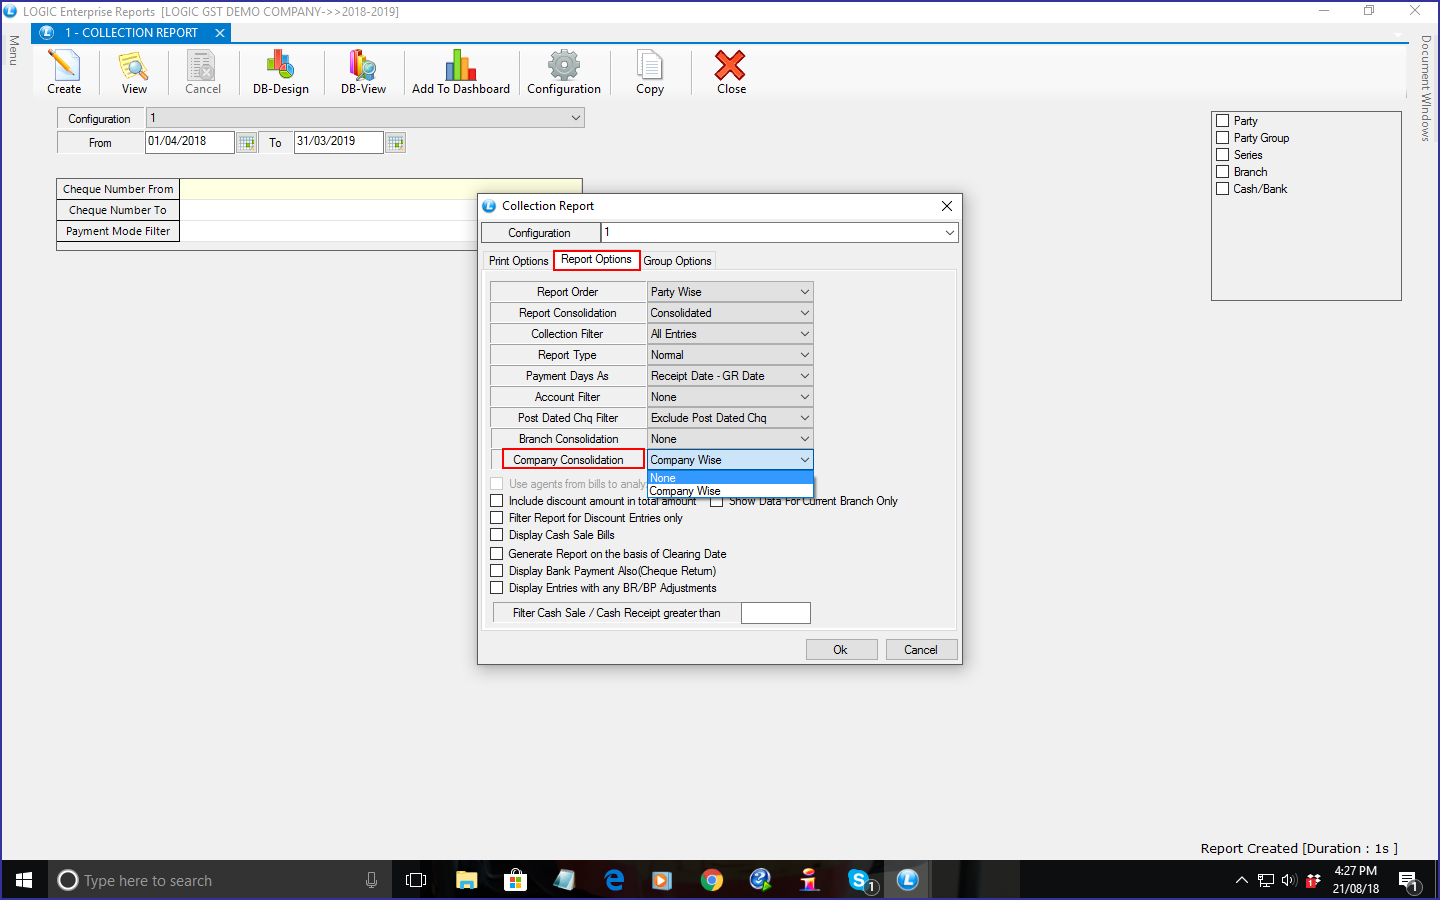
Task: Open the Windows Start menu
Action: (24, 880)
